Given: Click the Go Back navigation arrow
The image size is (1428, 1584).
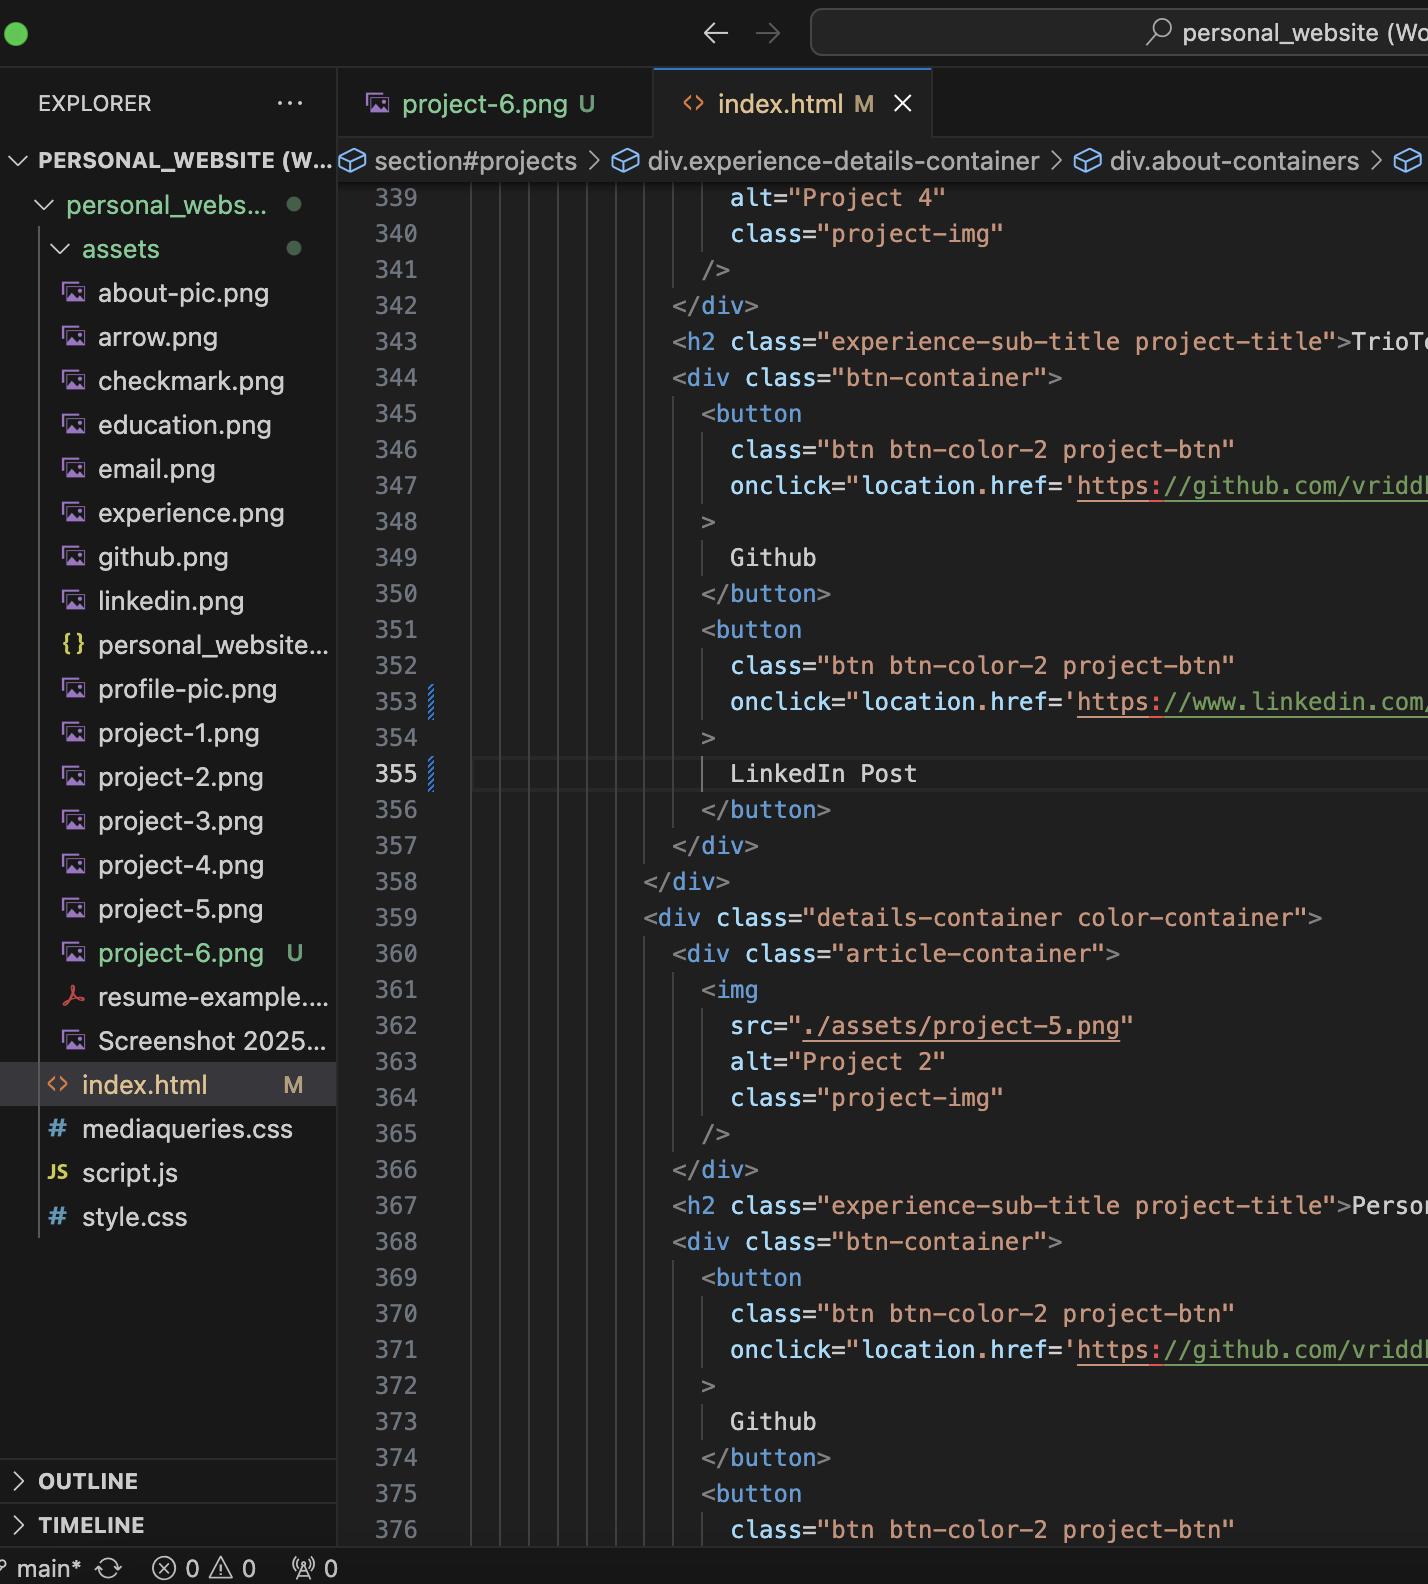Looking at the screenshot, I should [716, 34].
